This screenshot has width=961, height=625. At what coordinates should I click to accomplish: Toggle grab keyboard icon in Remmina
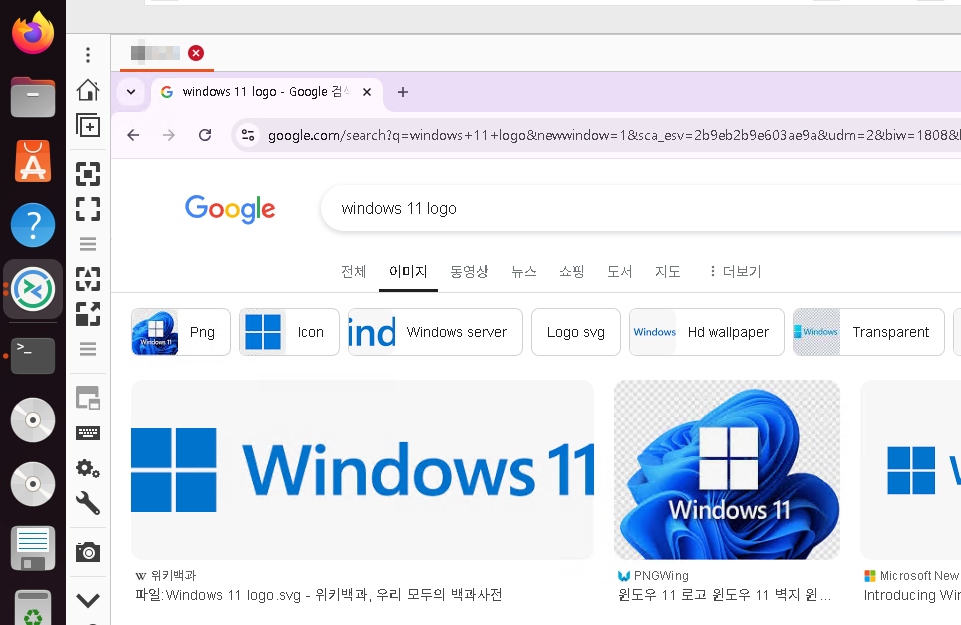pyautogui.click(x=88, y=433)
